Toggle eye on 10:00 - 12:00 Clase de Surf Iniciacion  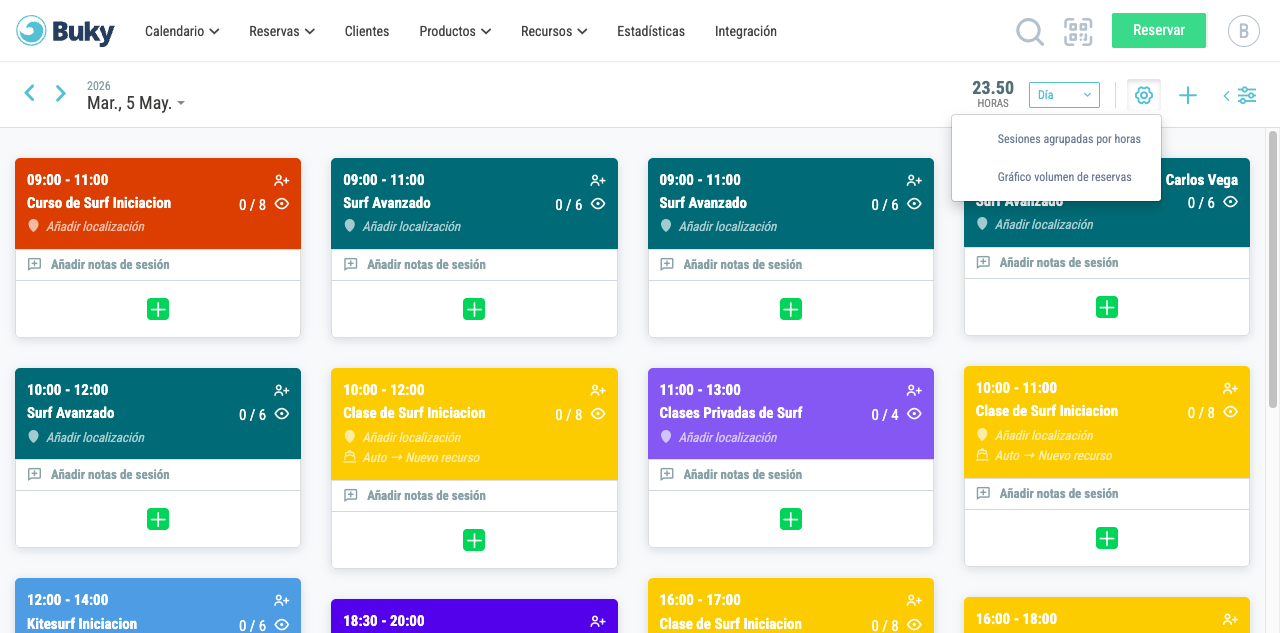(598, 413)
